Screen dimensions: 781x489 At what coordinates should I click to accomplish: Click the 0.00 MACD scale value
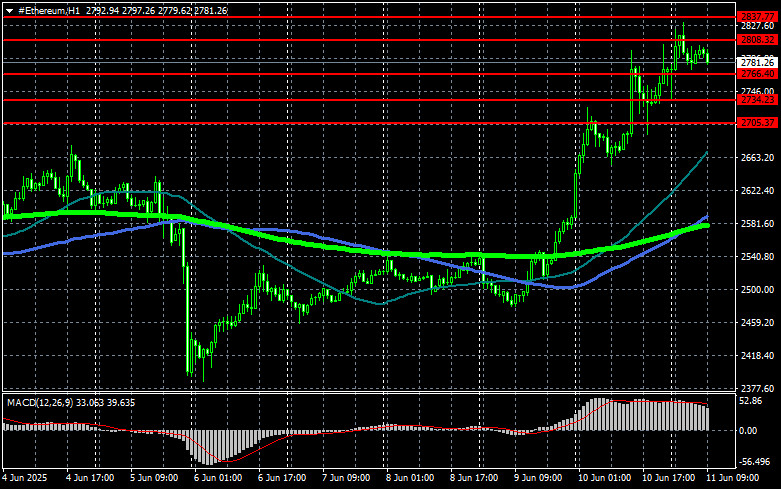click(748, 431)
